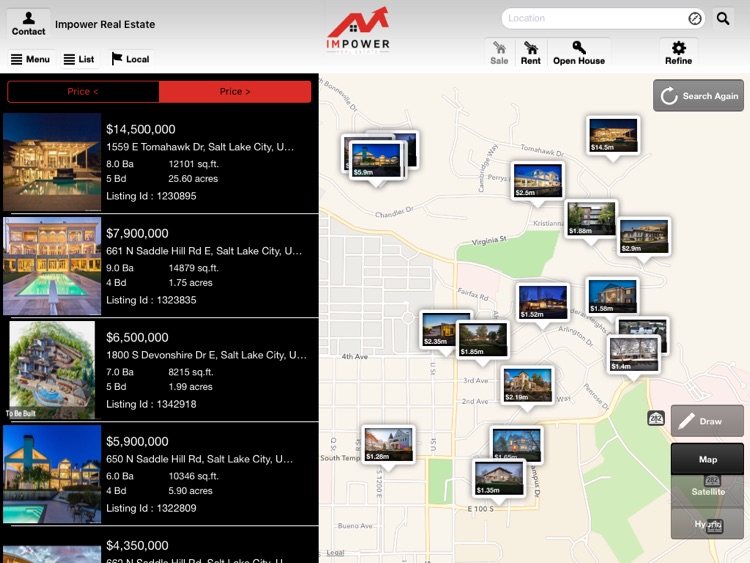Viewport: 750px width, 563px height.
Task: Sort by Price descending tab
Action: point(235,91)
